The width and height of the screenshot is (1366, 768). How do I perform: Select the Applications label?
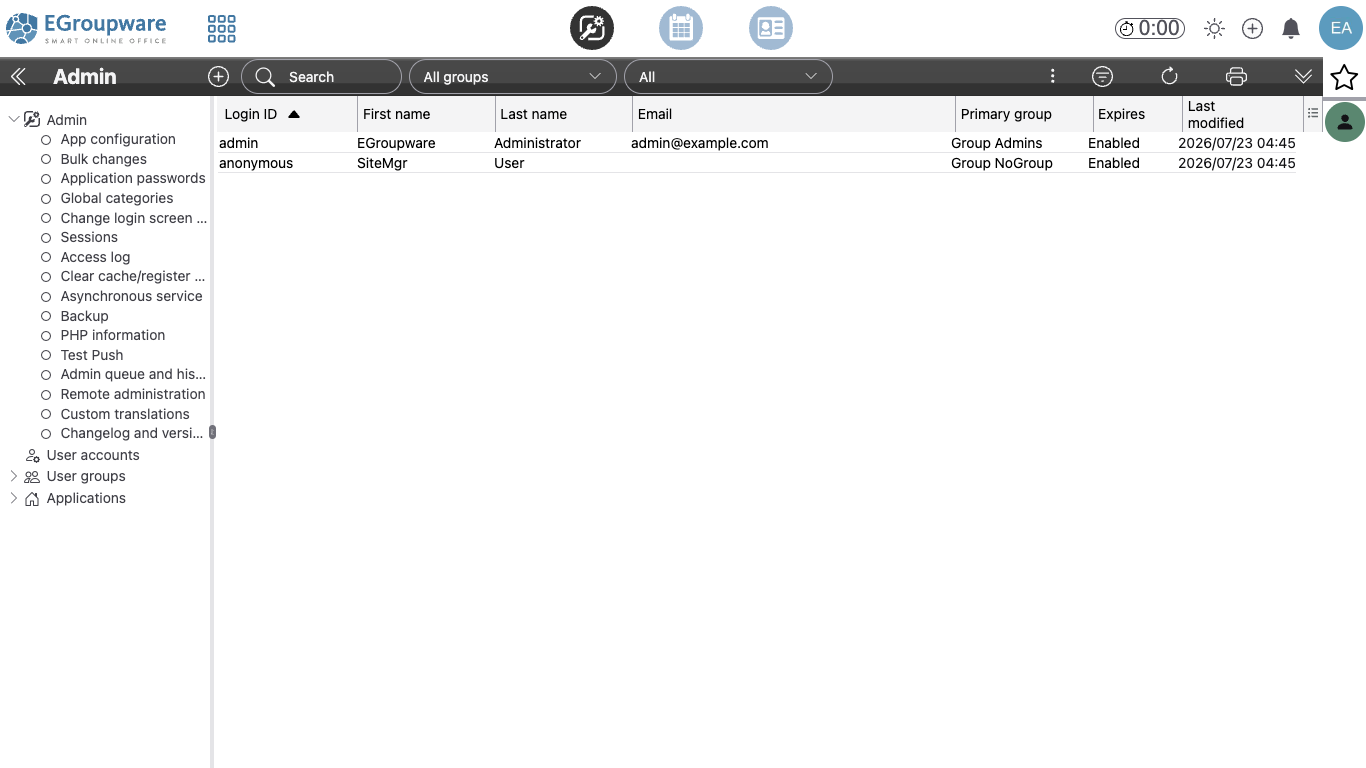pyautogui.click(x=86, y=498)
